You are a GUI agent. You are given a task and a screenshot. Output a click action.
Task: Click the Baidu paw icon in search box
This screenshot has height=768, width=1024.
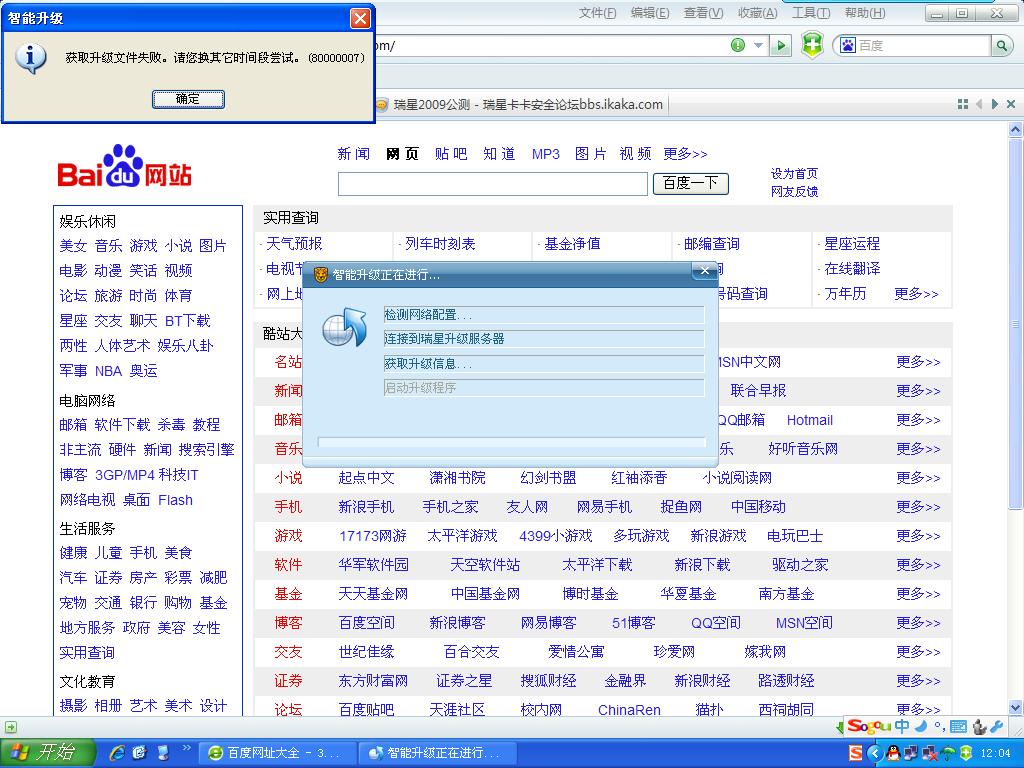point(848,46)
